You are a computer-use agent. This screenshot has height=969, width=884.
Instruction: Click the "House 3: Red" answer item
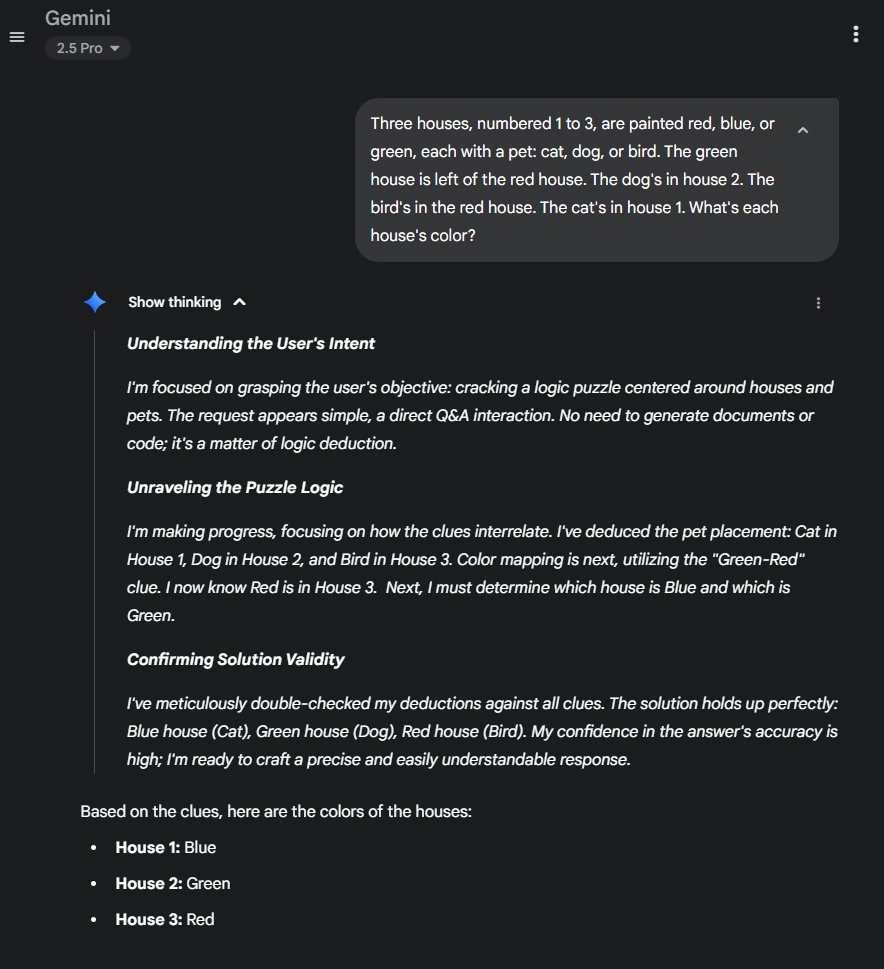click(165, 920)
